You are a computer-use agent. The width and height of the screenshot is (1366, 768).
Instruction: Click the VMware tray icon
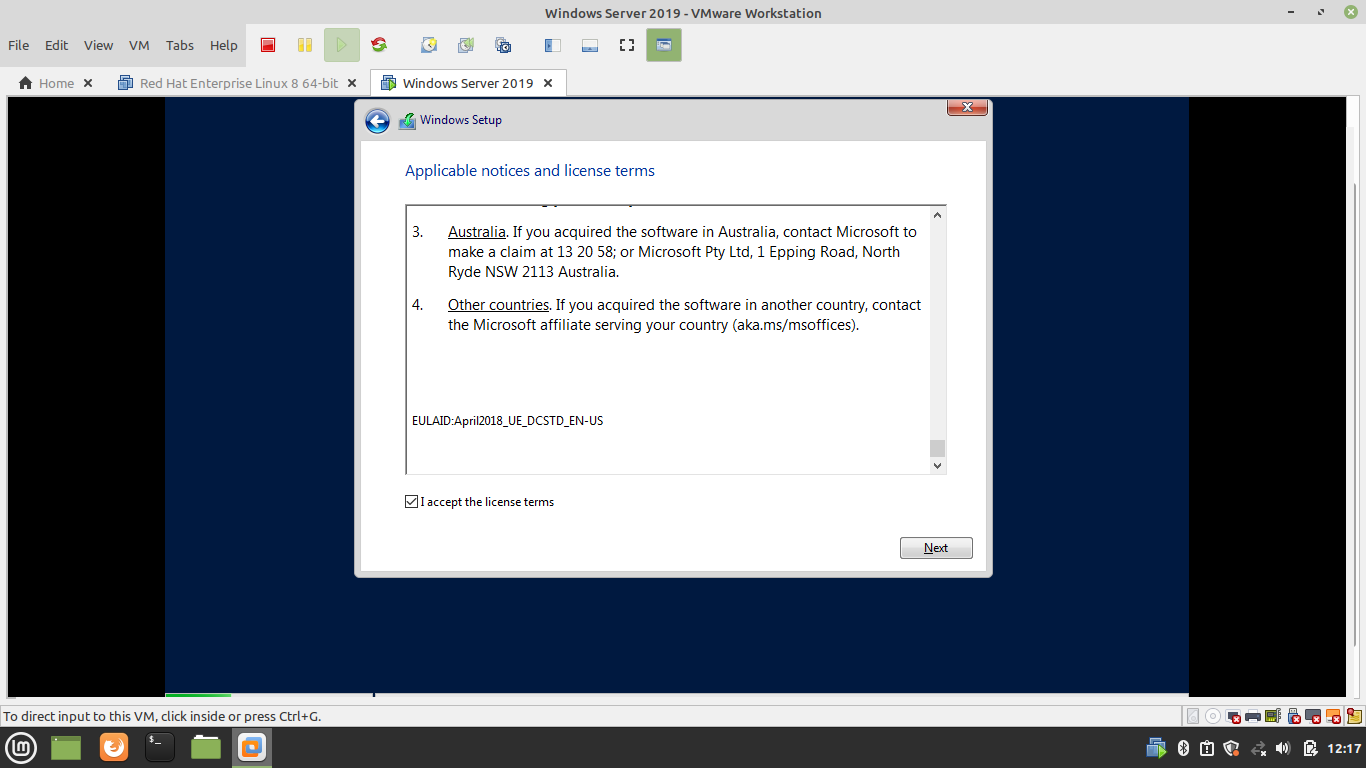(x=1157, y=748)
